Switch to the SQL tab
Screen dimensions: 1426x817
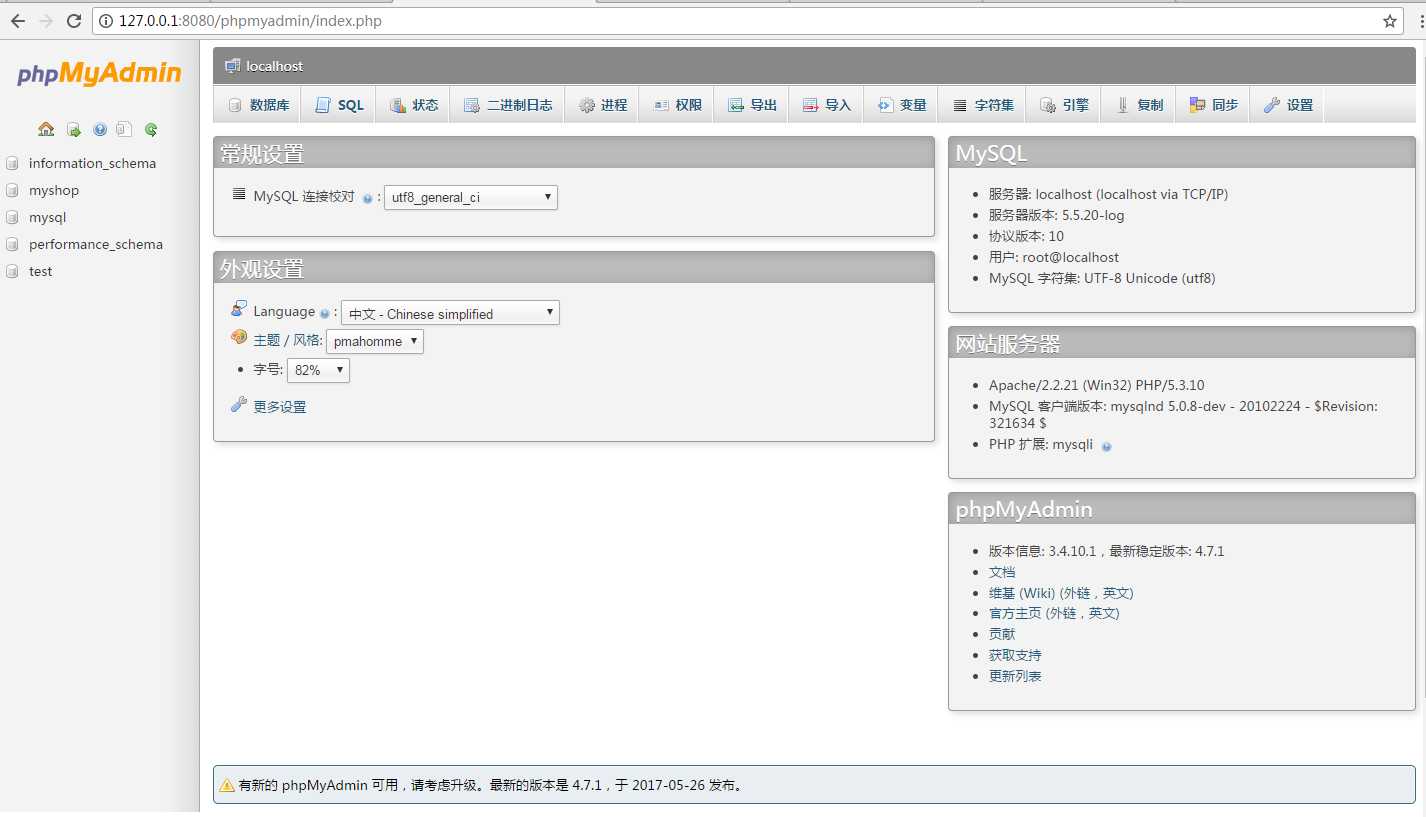(339, 105)
